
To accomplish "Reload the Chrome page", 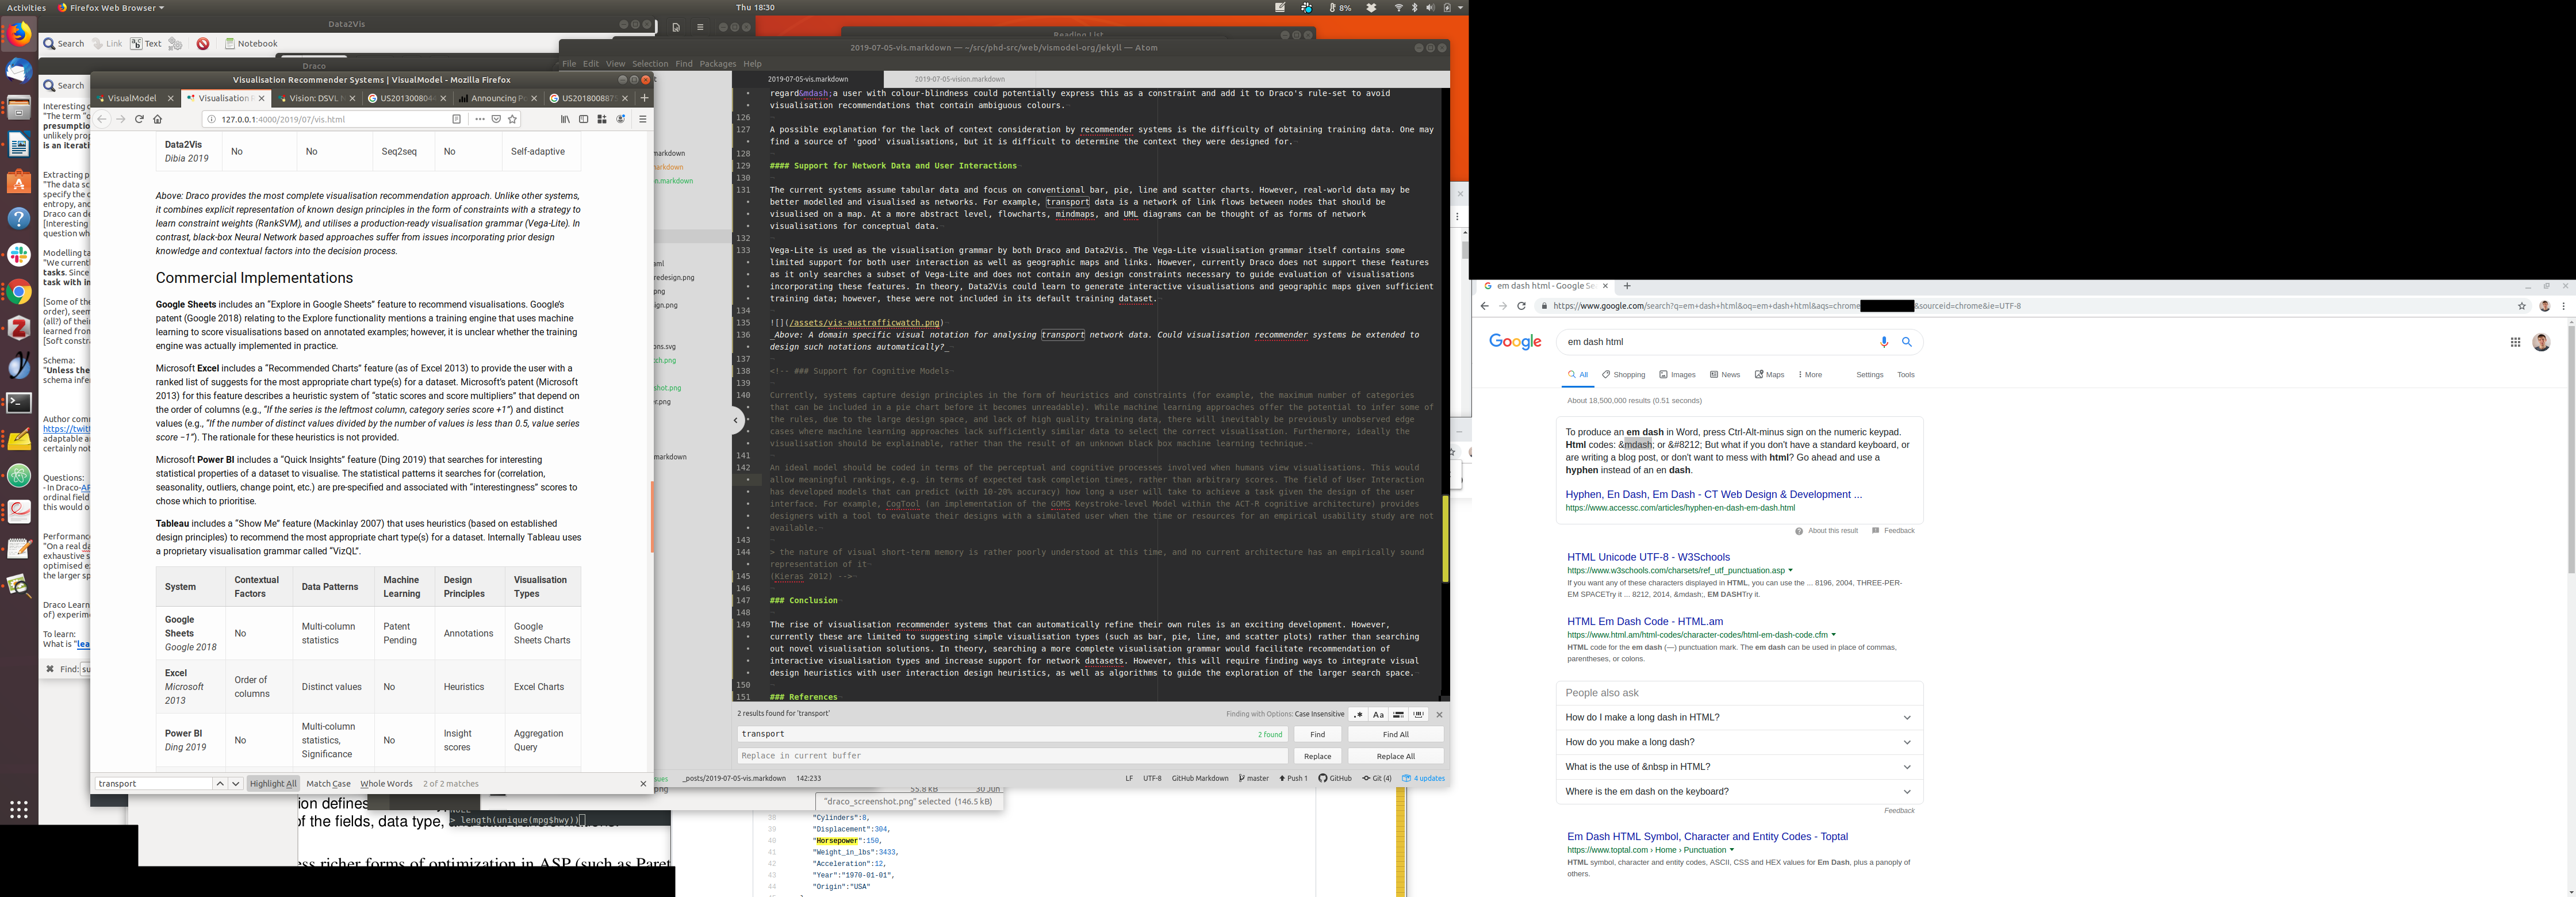I will tap(1521, 306).
